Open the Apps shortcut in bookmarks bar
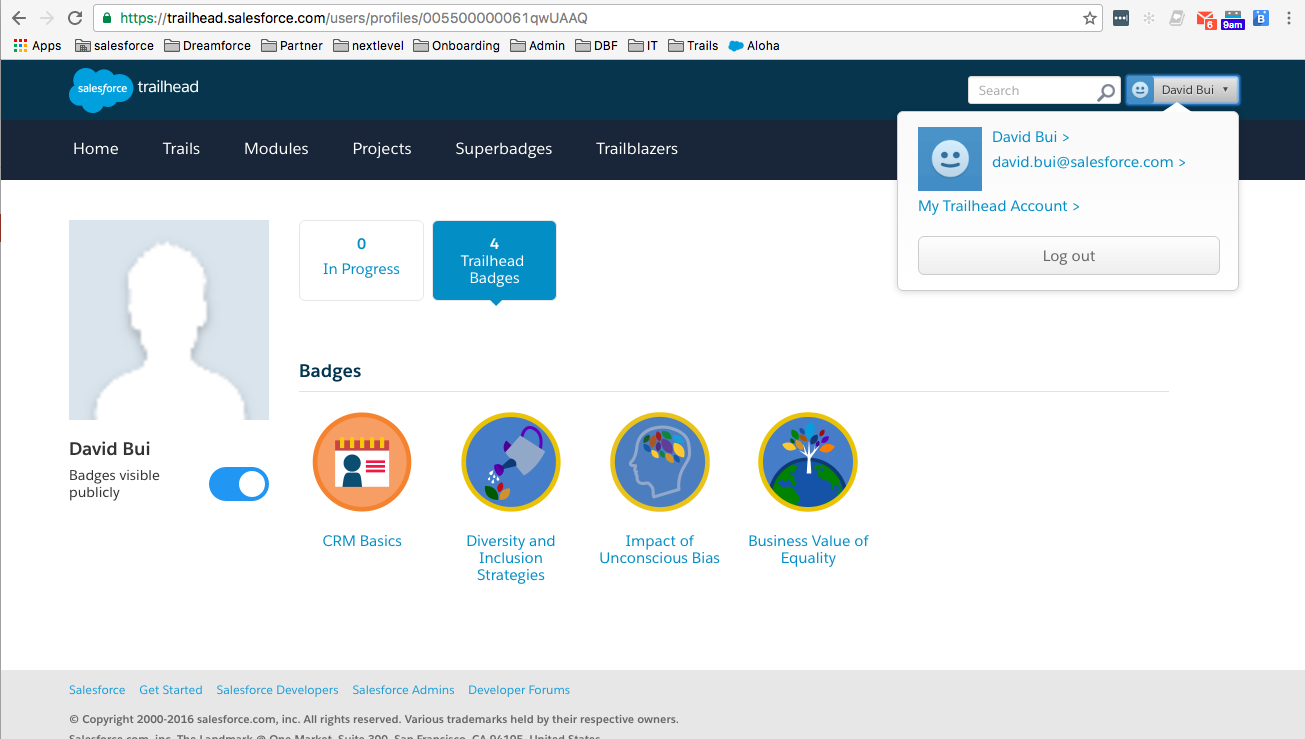Viewport: 1305px width, 739px height. click(37, 46)
